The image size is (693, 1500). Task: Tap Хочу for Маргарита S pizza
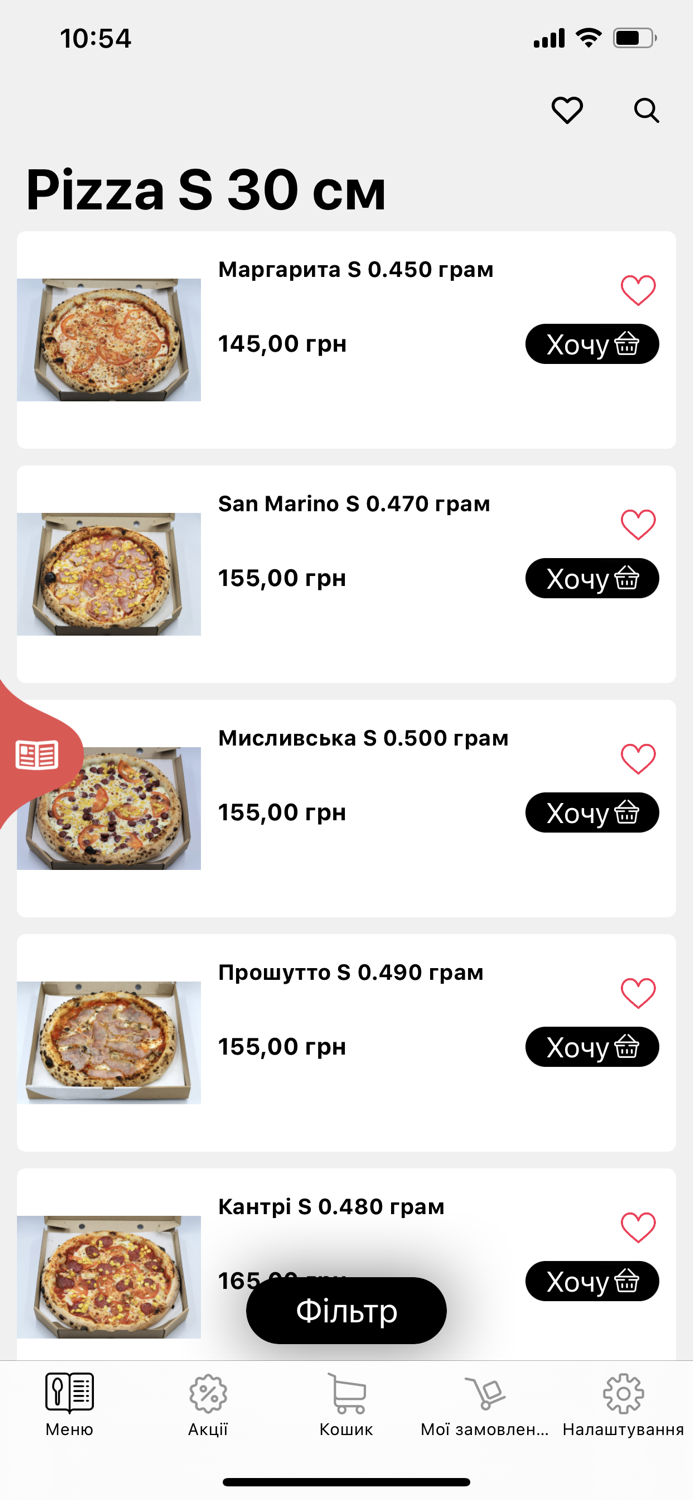click(592, 343)
